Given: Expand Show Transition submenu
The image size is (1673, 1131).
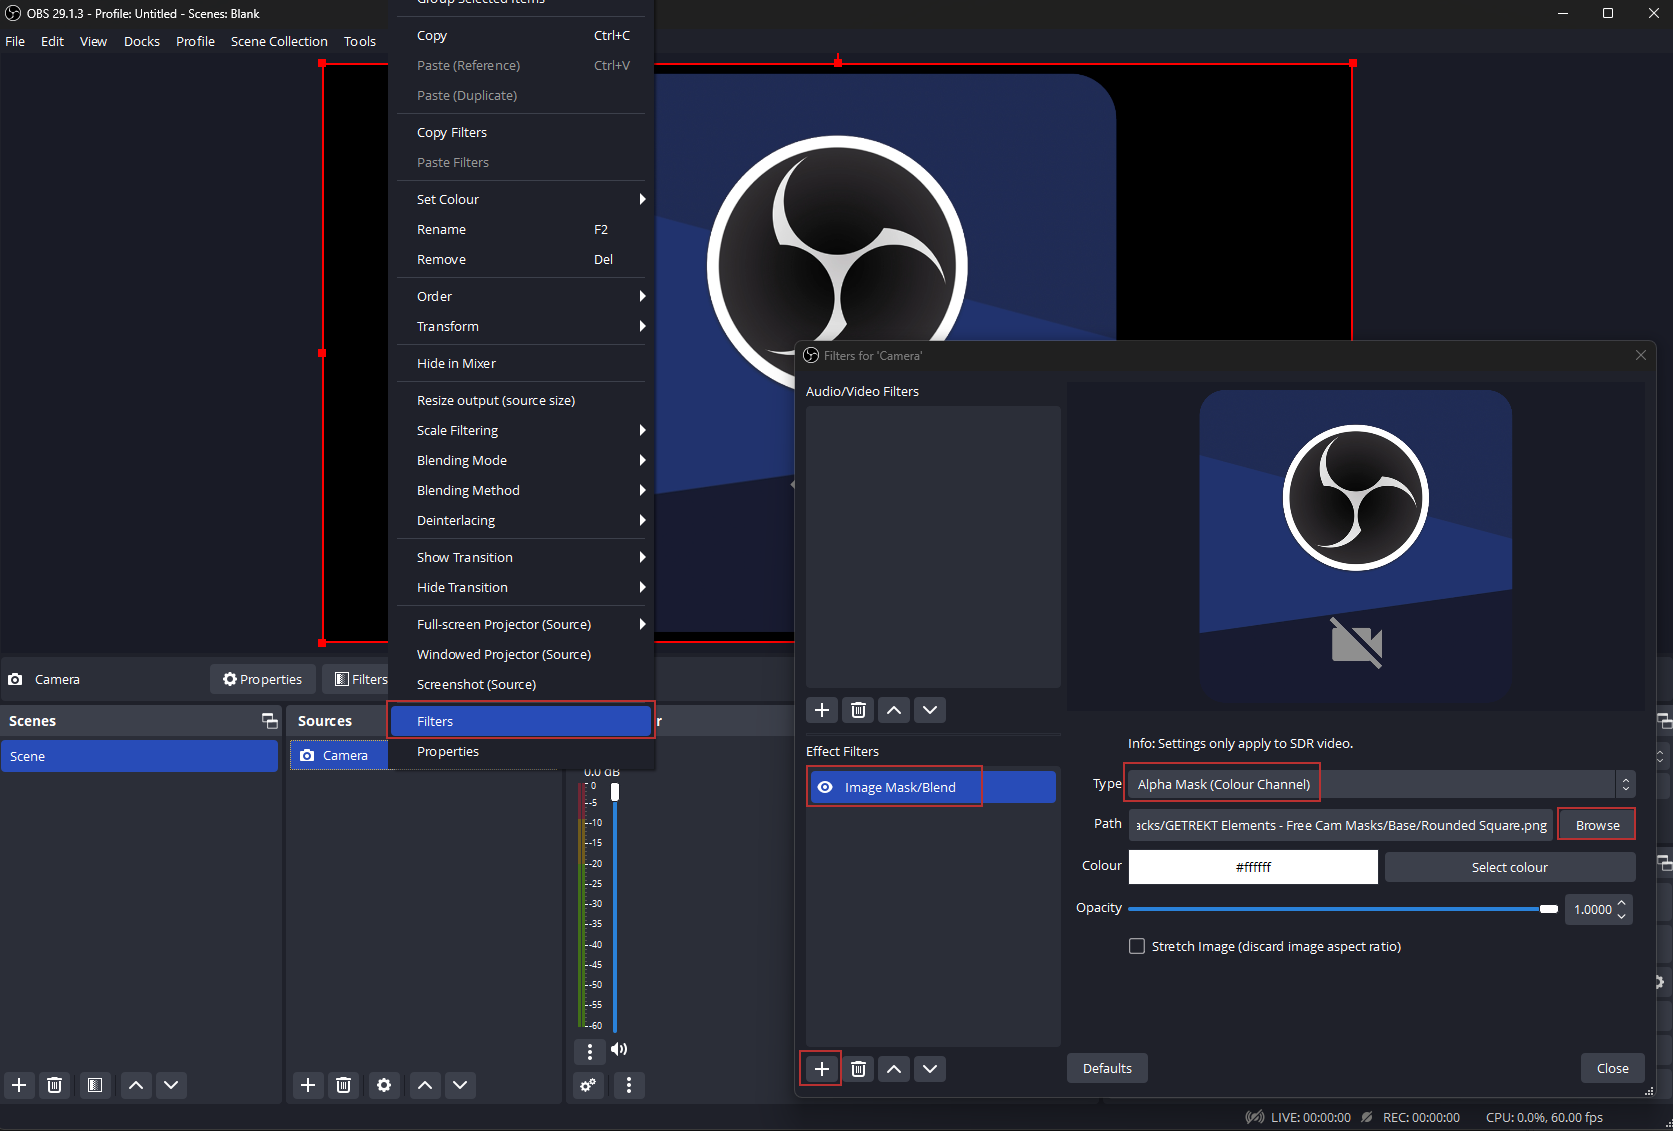Looking at the screenshot, I should click(523, 557).
